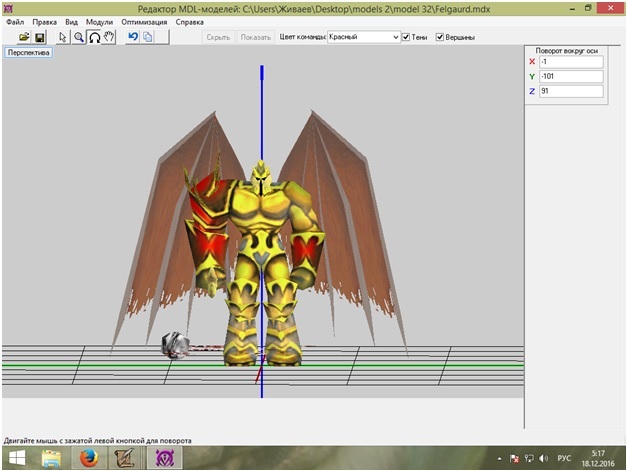Click the Z axis rotation field
627x471 pixels.
570,91
